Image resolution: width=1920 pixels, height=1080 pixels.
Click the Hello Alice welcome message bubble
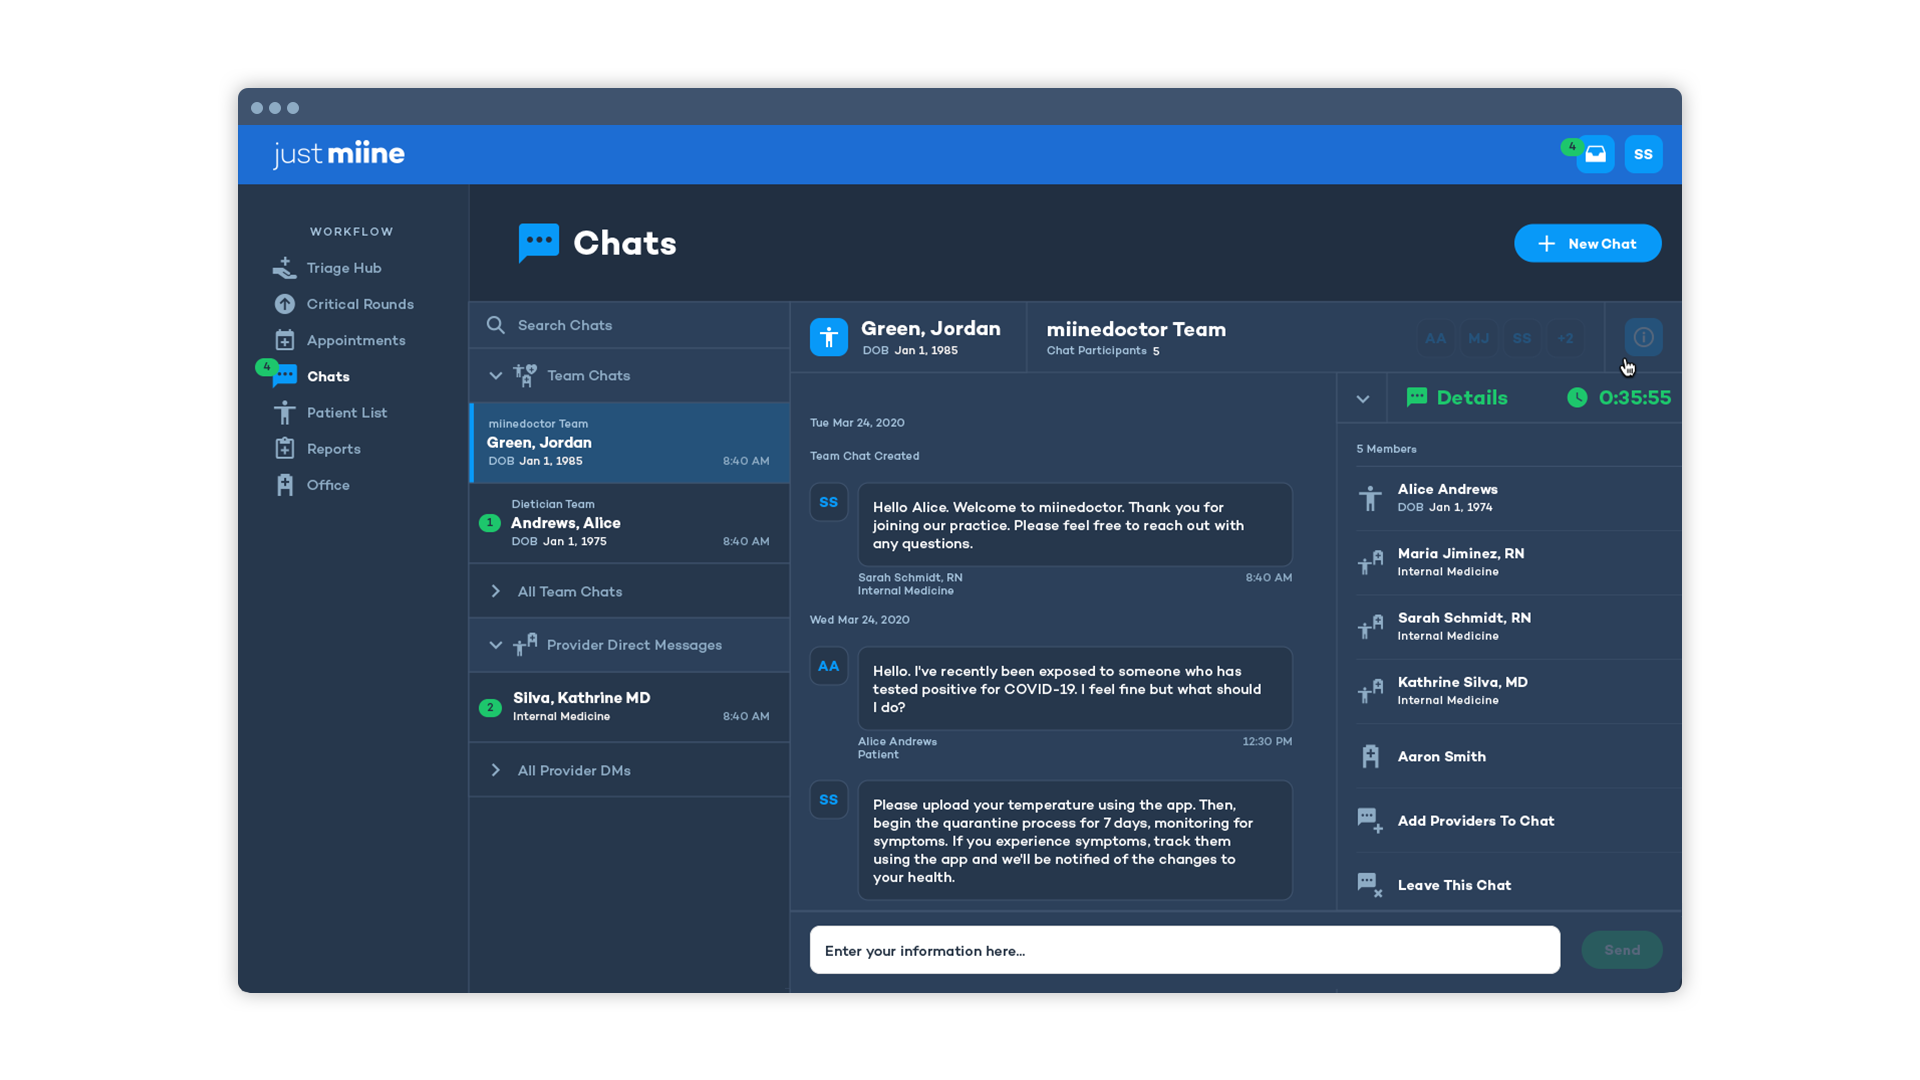tap(1075, 525)
